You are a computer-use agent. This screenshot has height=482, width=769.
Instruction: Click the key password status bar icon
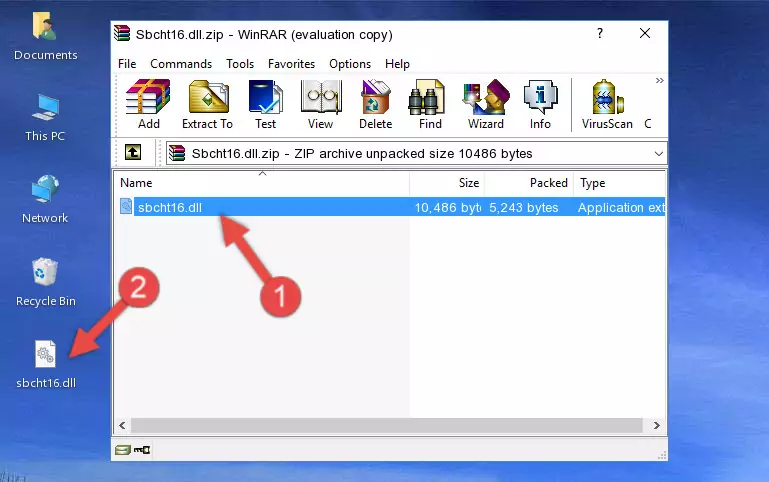pos(142,450)
